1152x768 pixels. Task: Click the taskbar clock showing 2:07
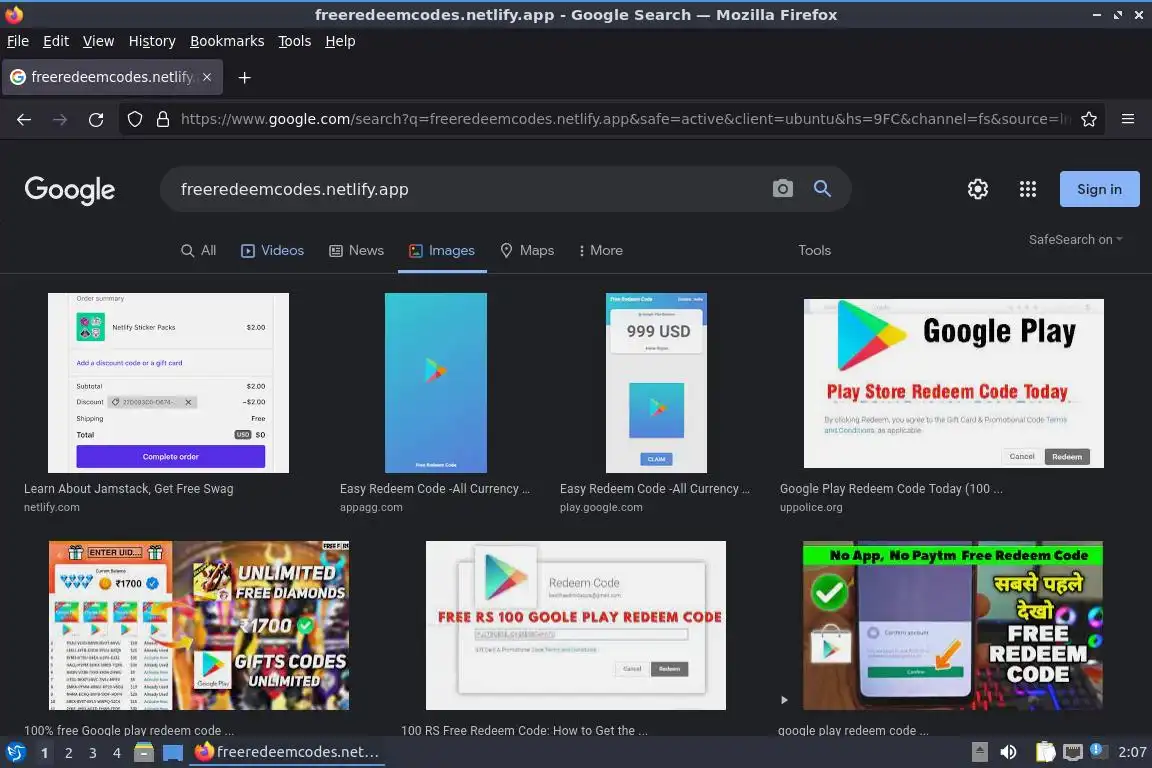click(1132, 752)
